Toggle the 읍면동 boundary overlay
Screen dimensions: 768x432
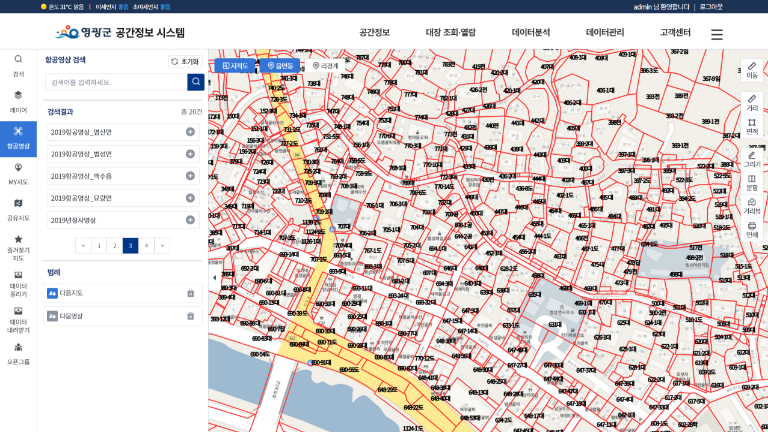point(280,66)
